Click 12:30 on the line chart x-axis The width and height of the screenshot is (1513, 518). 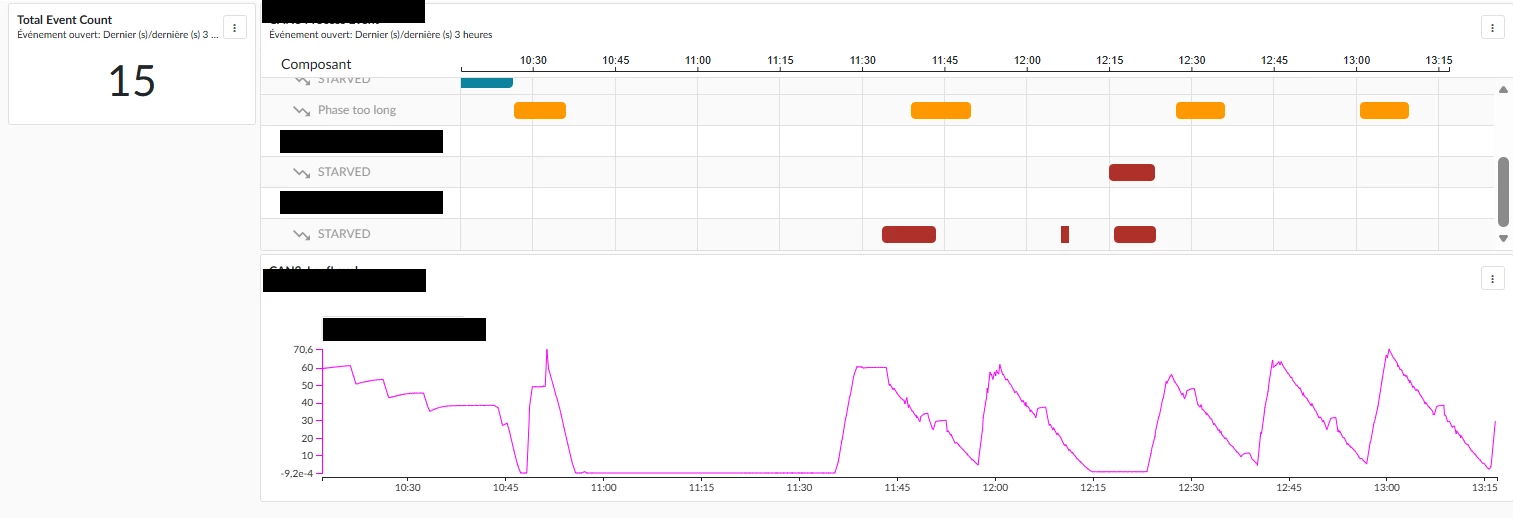pos(1191,488)
